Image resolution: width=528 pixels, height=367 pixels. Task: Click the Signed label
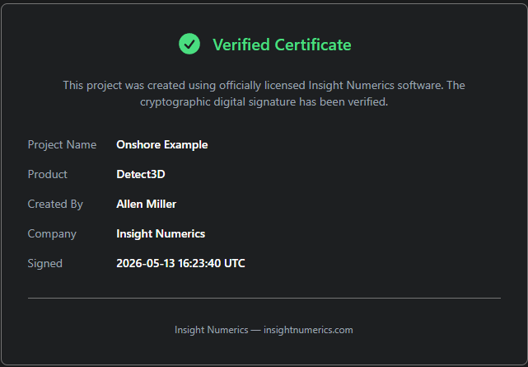[45, 263]
